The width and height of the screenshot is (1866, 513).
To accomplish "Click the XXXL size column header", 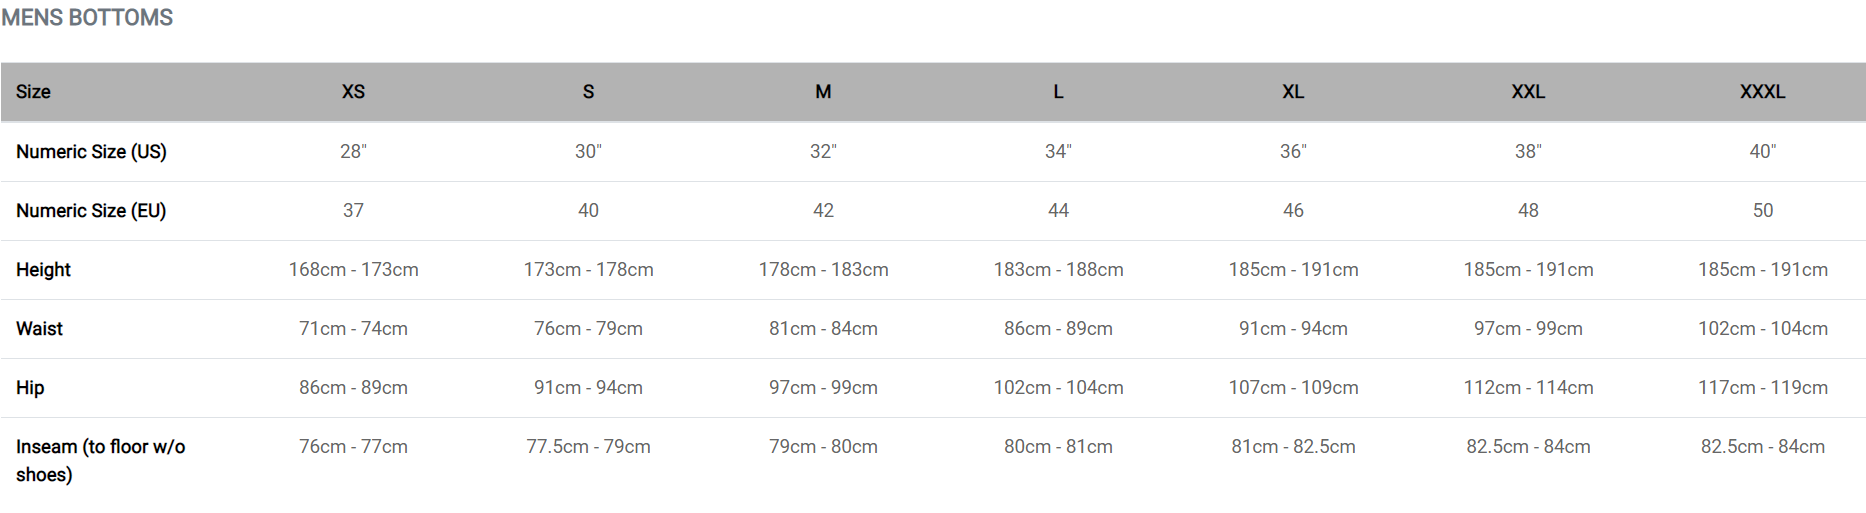I will (x=1762, y=92).
